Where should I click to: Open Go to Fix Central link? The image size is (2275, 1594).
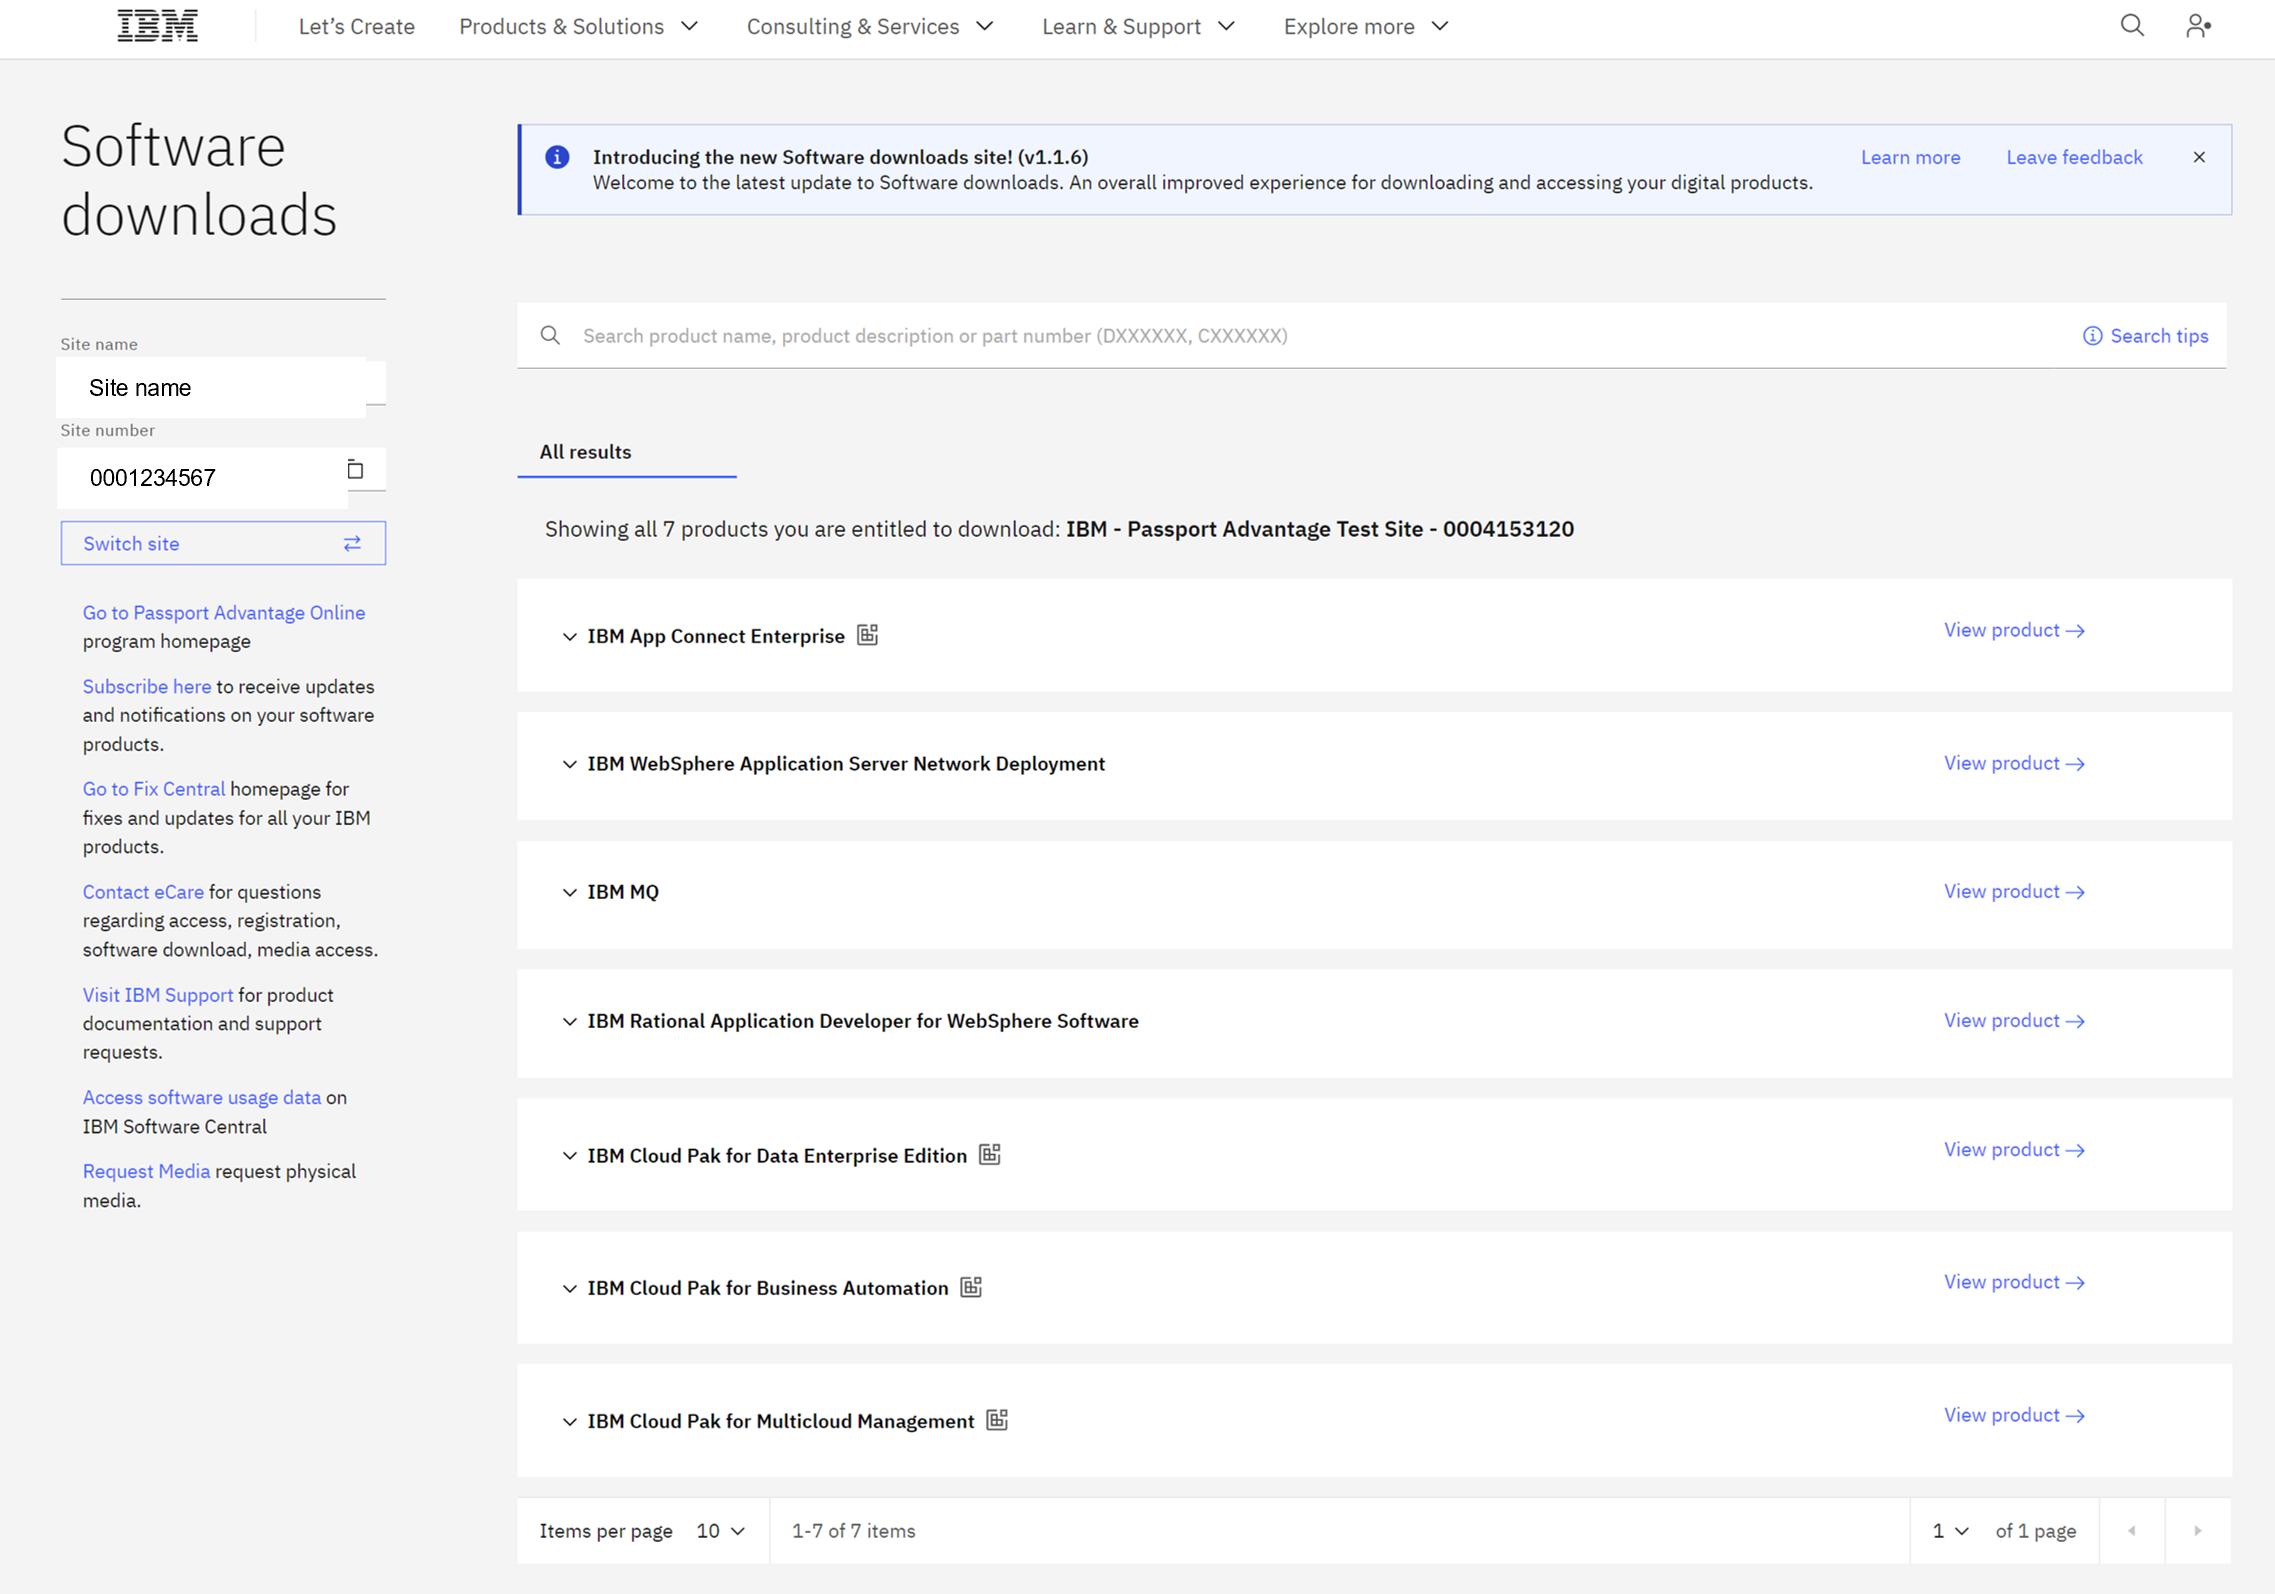pyautogui.click(x=154, y=788)
